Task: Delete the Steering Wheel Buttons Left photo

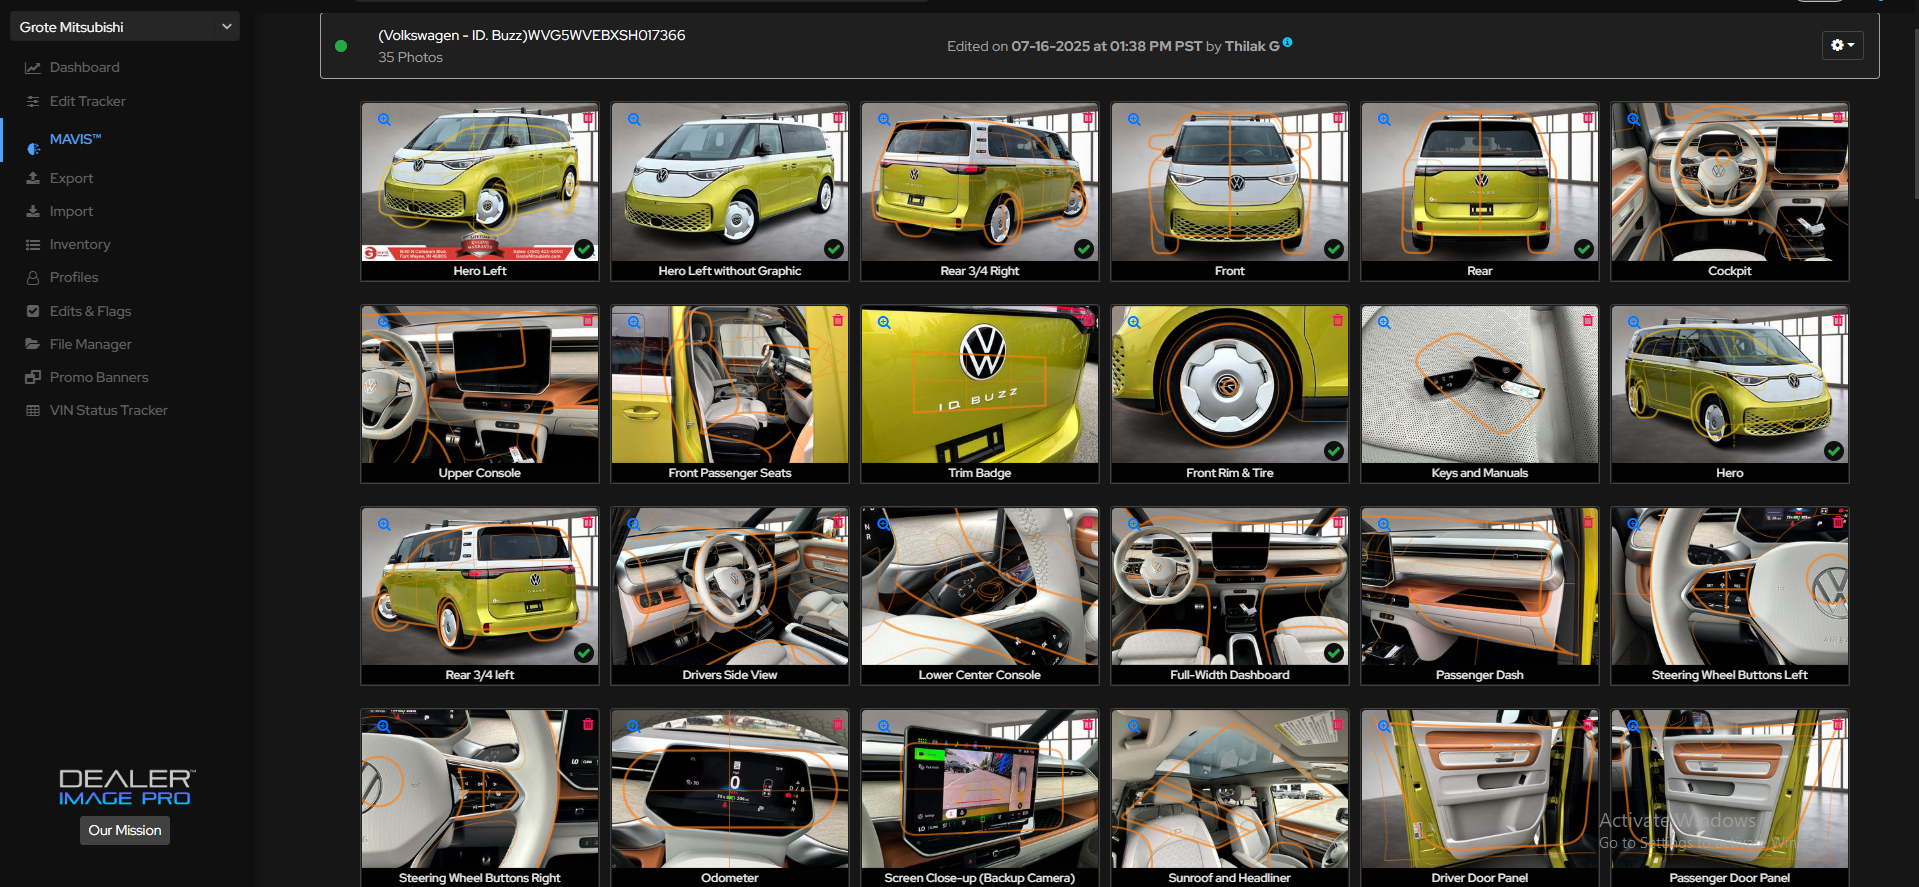Action: click(1838, 523)
